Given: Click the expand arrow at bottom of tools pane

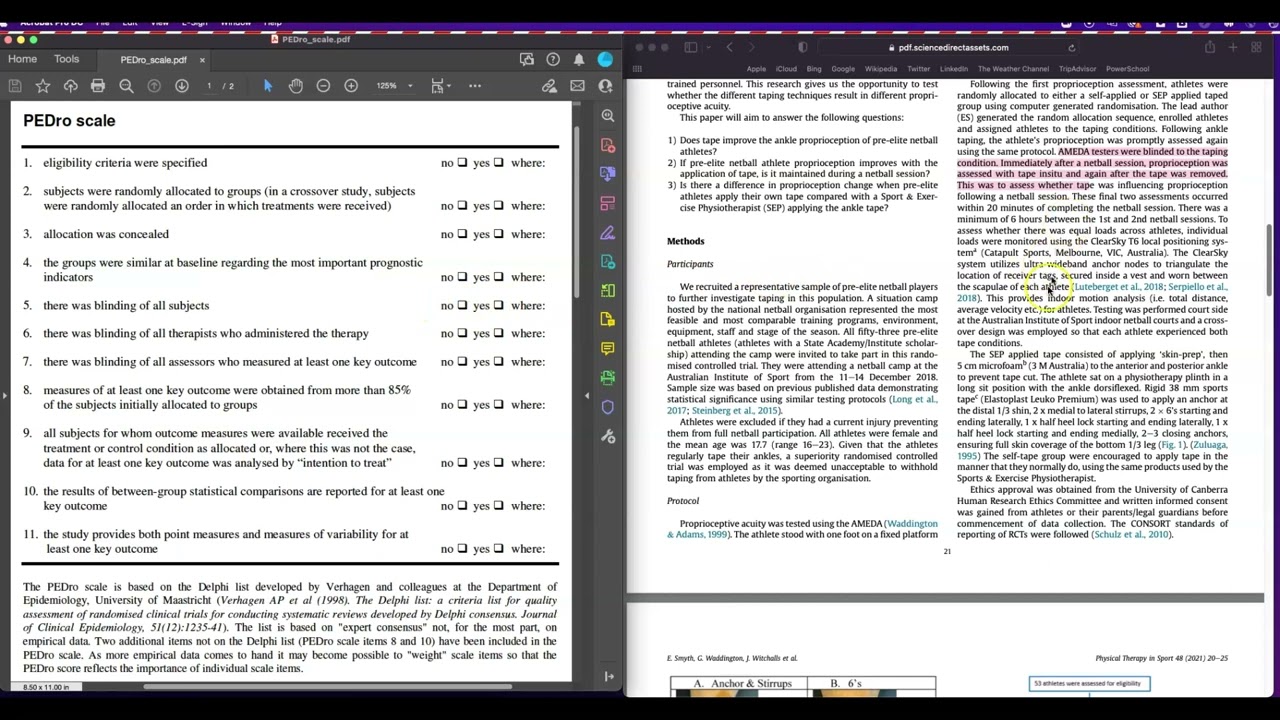Looking at the screenshot, I should (x=609, y=677).
